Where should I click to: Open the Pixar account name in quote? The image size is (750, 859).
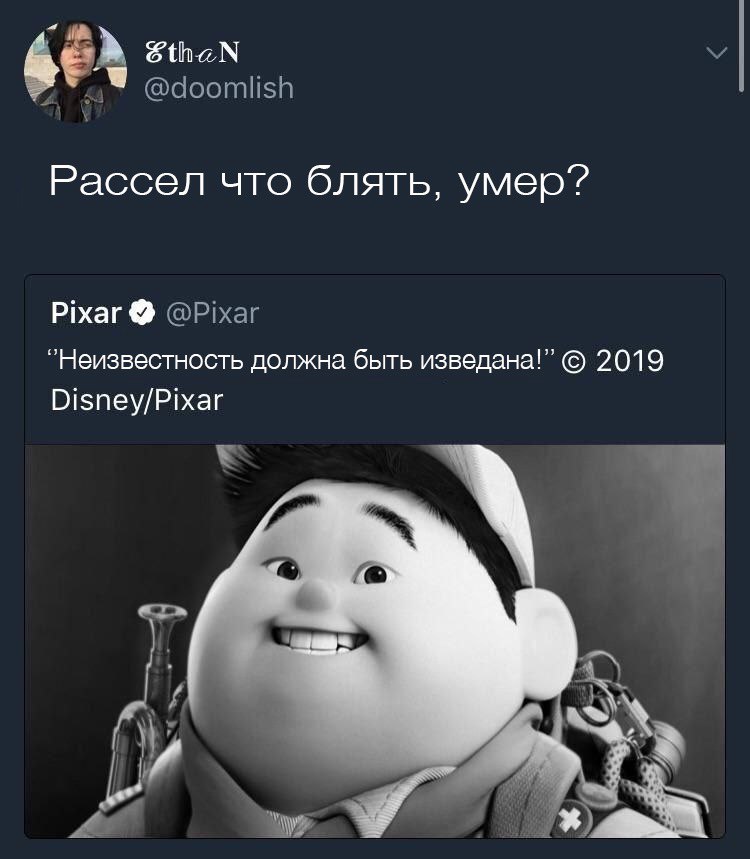[x=86, y=313]
